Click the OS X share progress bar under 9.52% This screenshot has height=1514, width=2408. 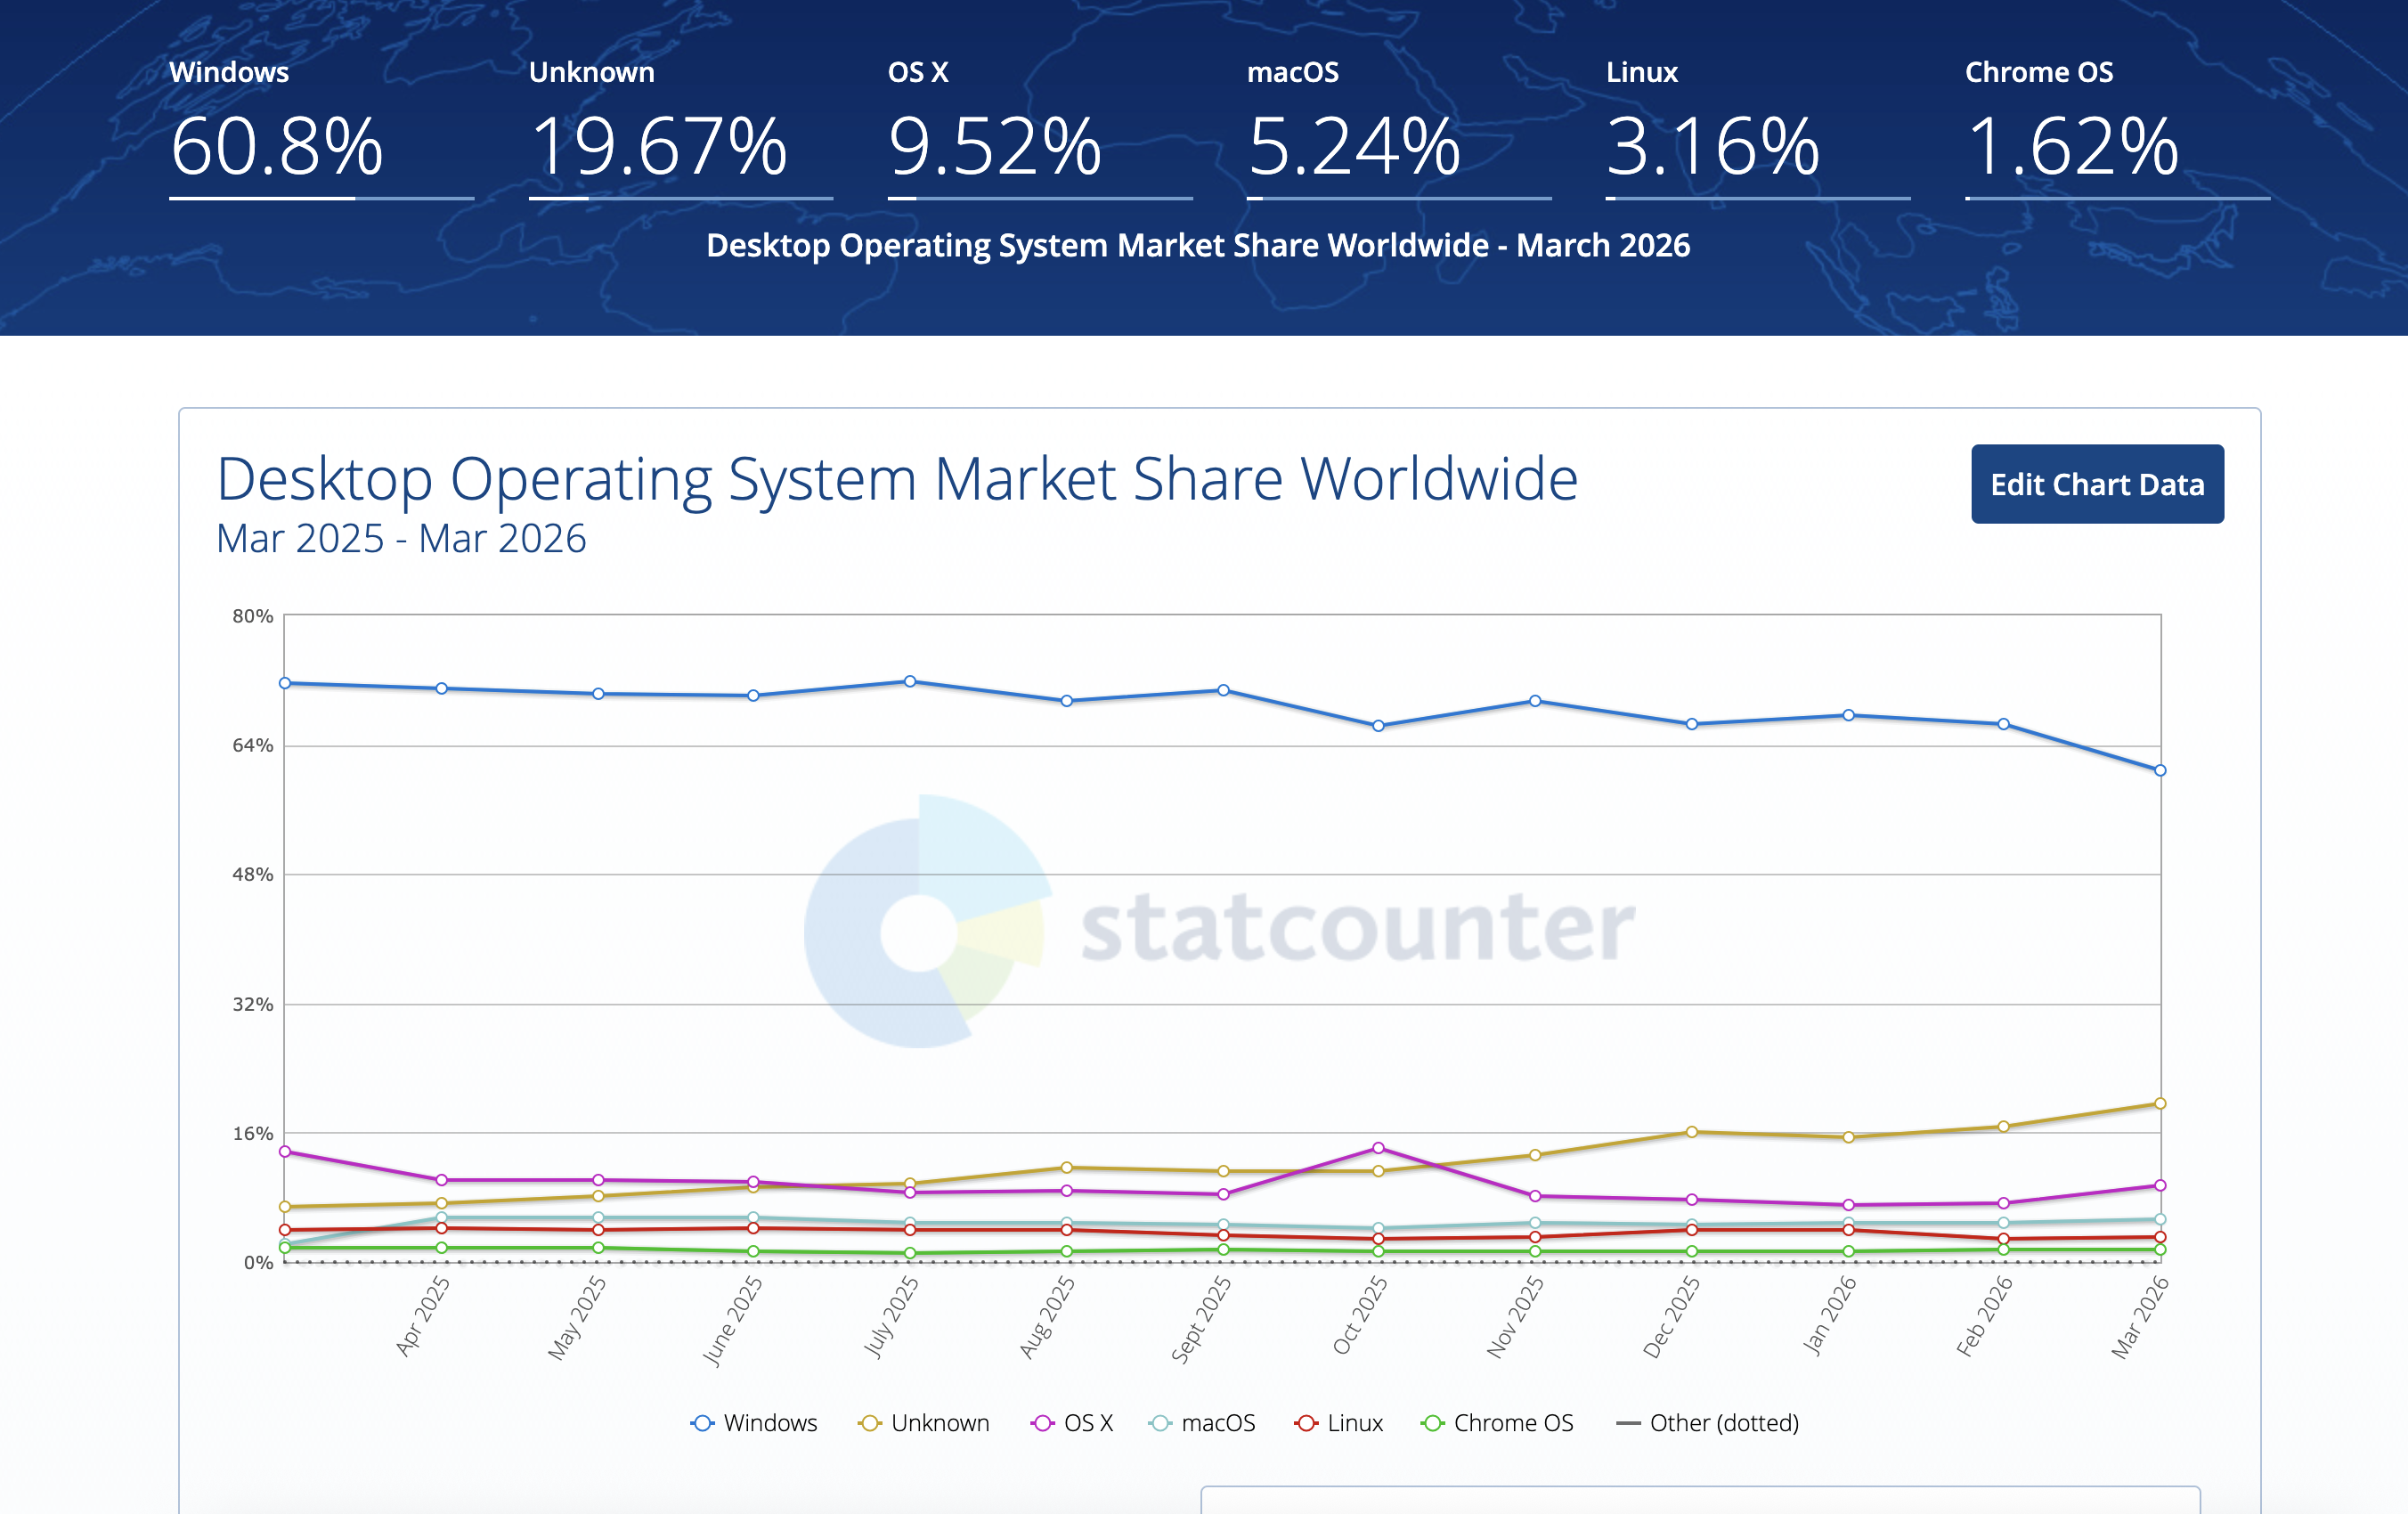click(x=1040, y=198)
